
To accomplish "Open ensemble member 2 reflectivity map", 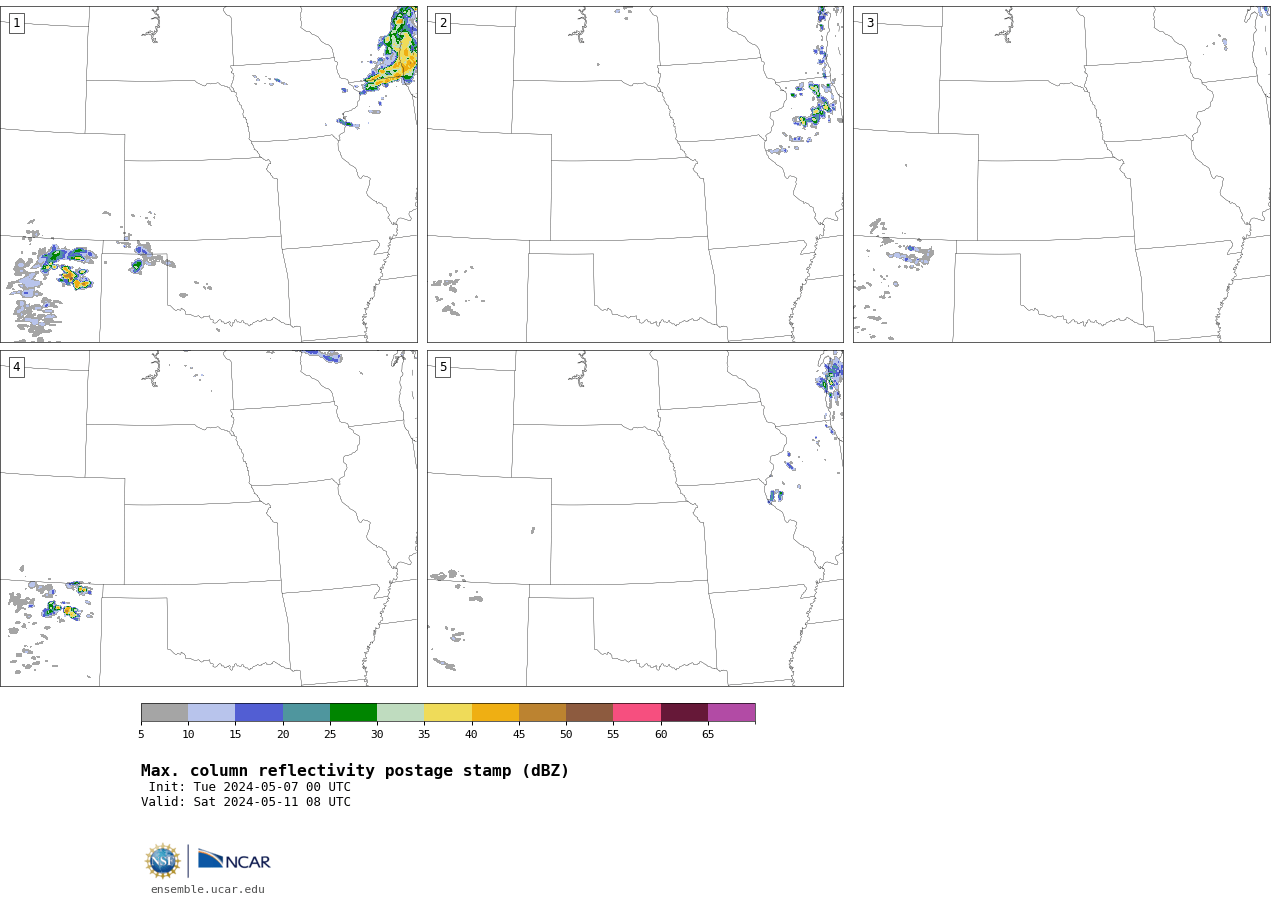I will 635,174.
